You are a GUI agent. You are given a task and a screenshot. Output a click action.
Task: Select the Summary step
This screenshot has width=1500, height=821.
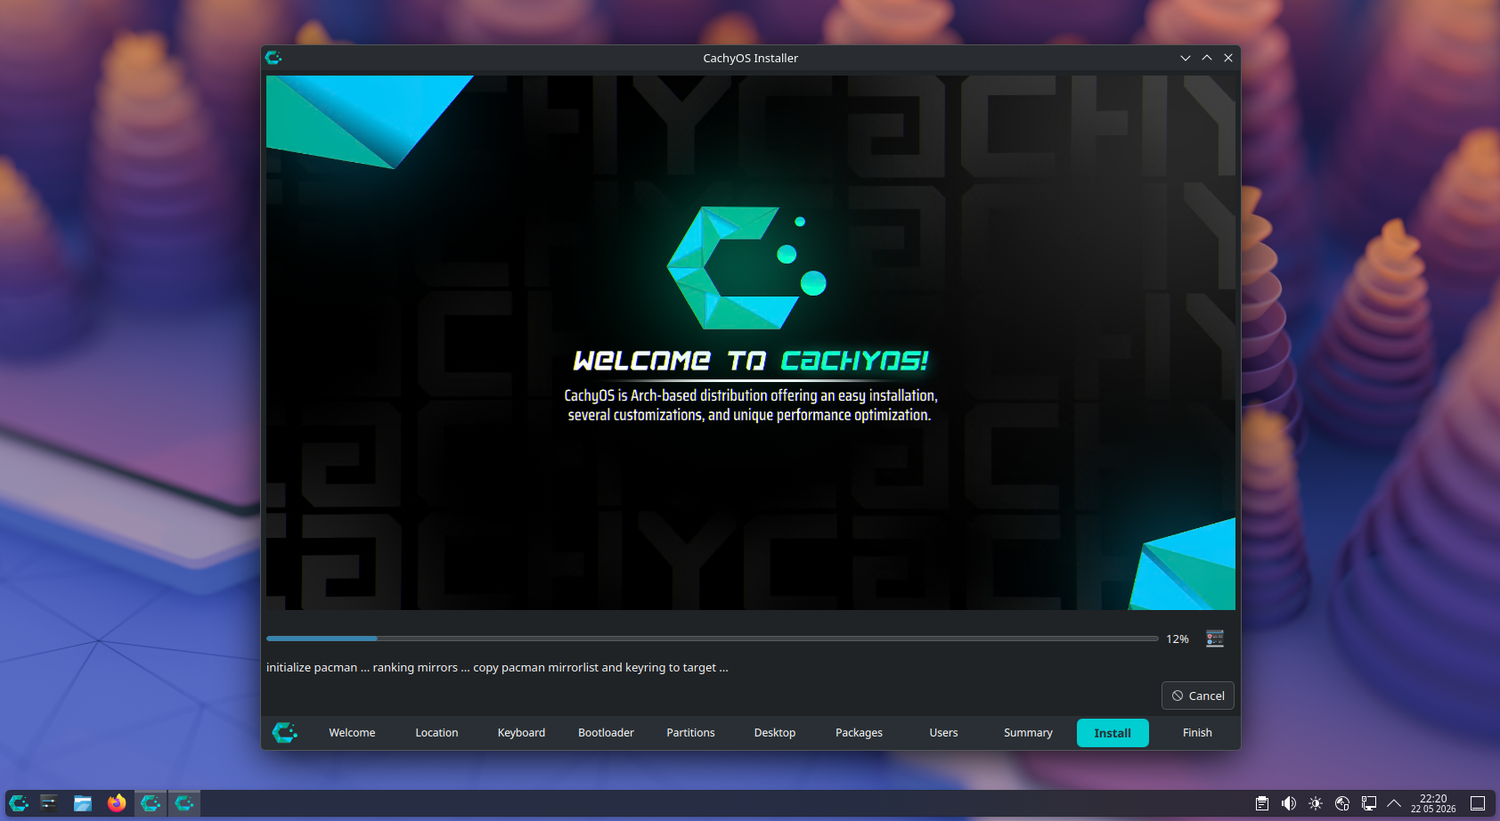tap(1028, 733)
